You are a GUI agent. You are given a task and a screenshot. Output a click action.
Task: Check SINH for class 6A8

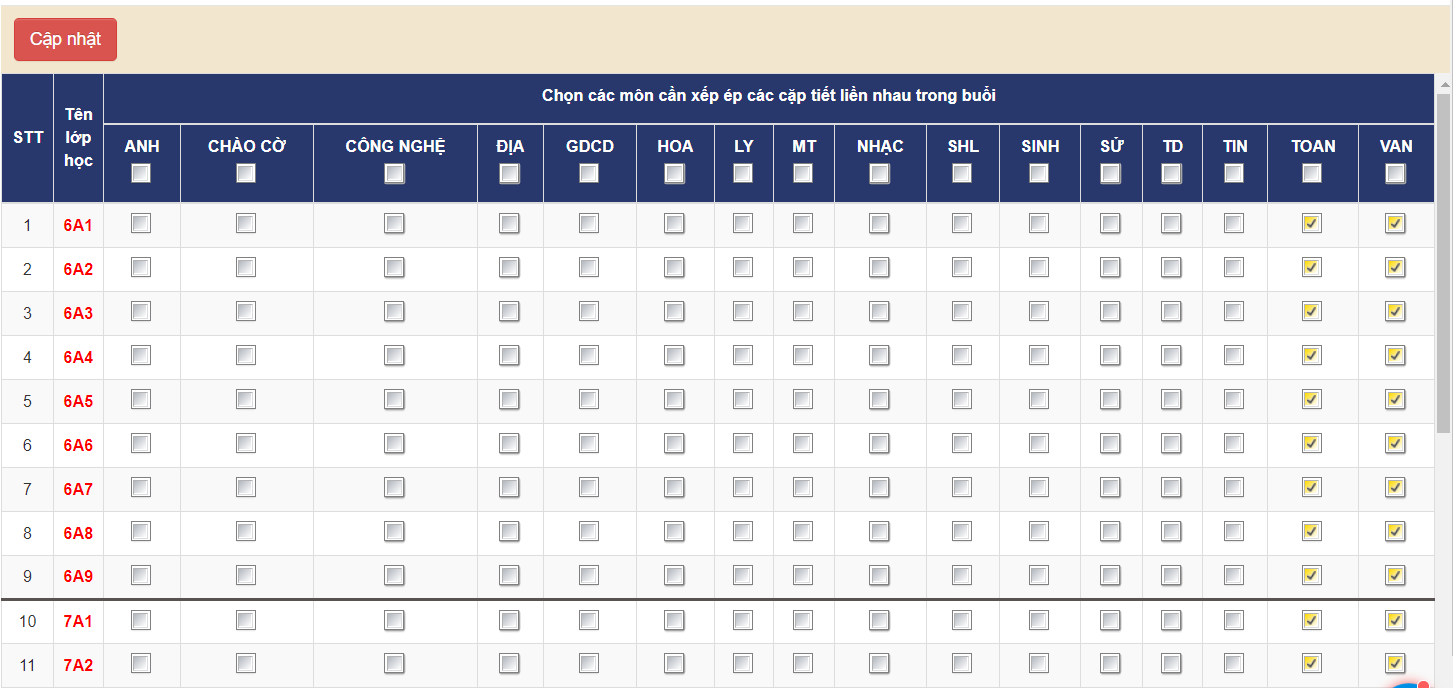point(1039,532)
